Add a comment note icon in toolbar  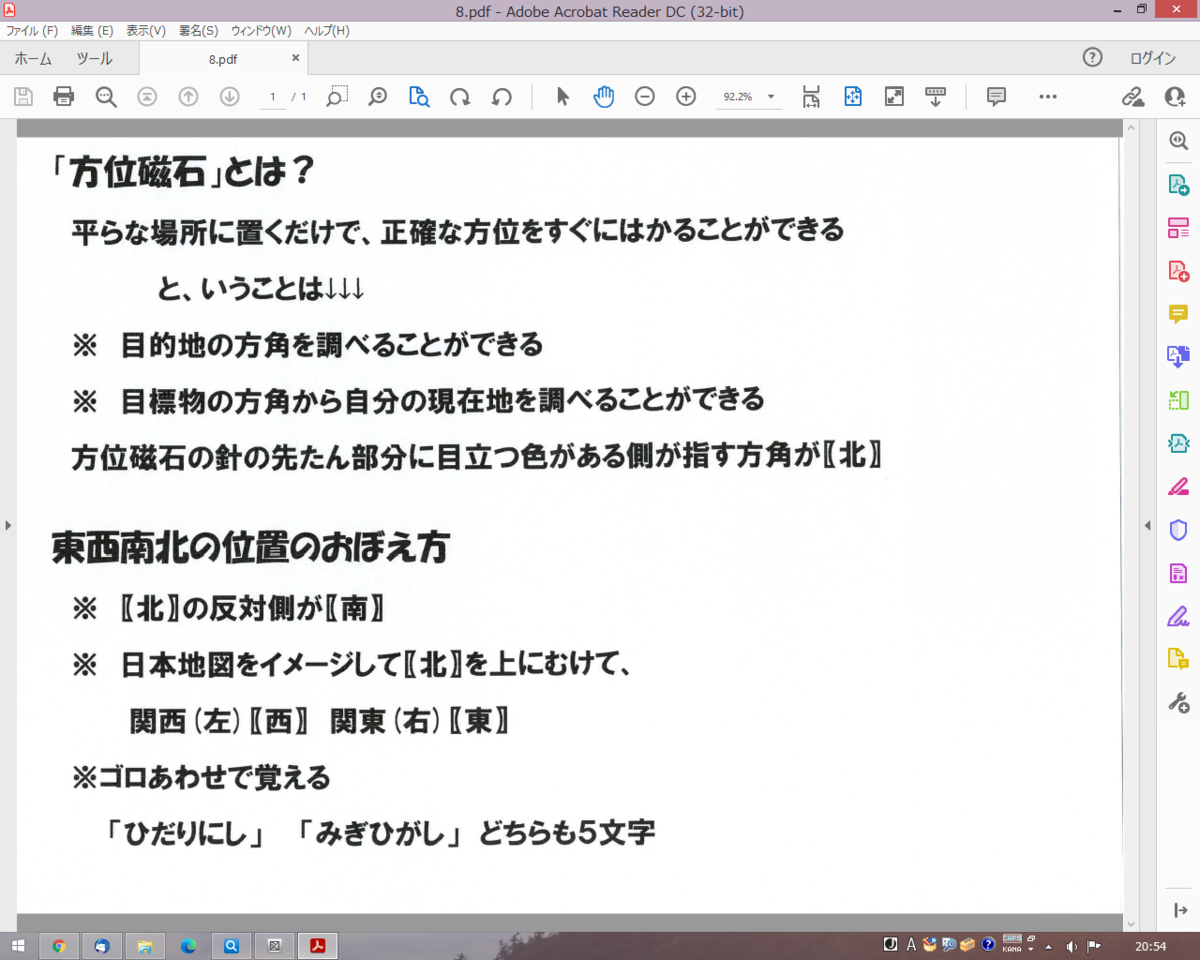tap(996, 97)
